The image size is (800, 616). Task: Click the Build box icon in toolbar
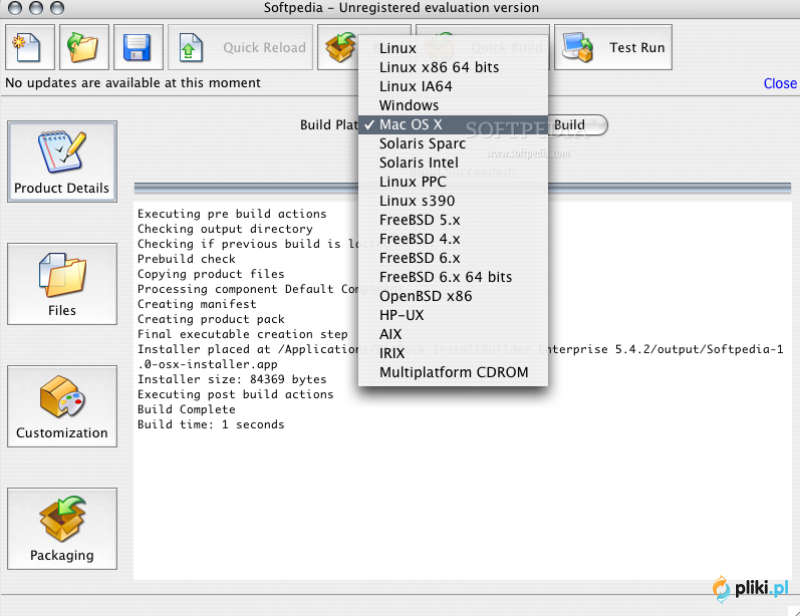[x=340, y=47]
